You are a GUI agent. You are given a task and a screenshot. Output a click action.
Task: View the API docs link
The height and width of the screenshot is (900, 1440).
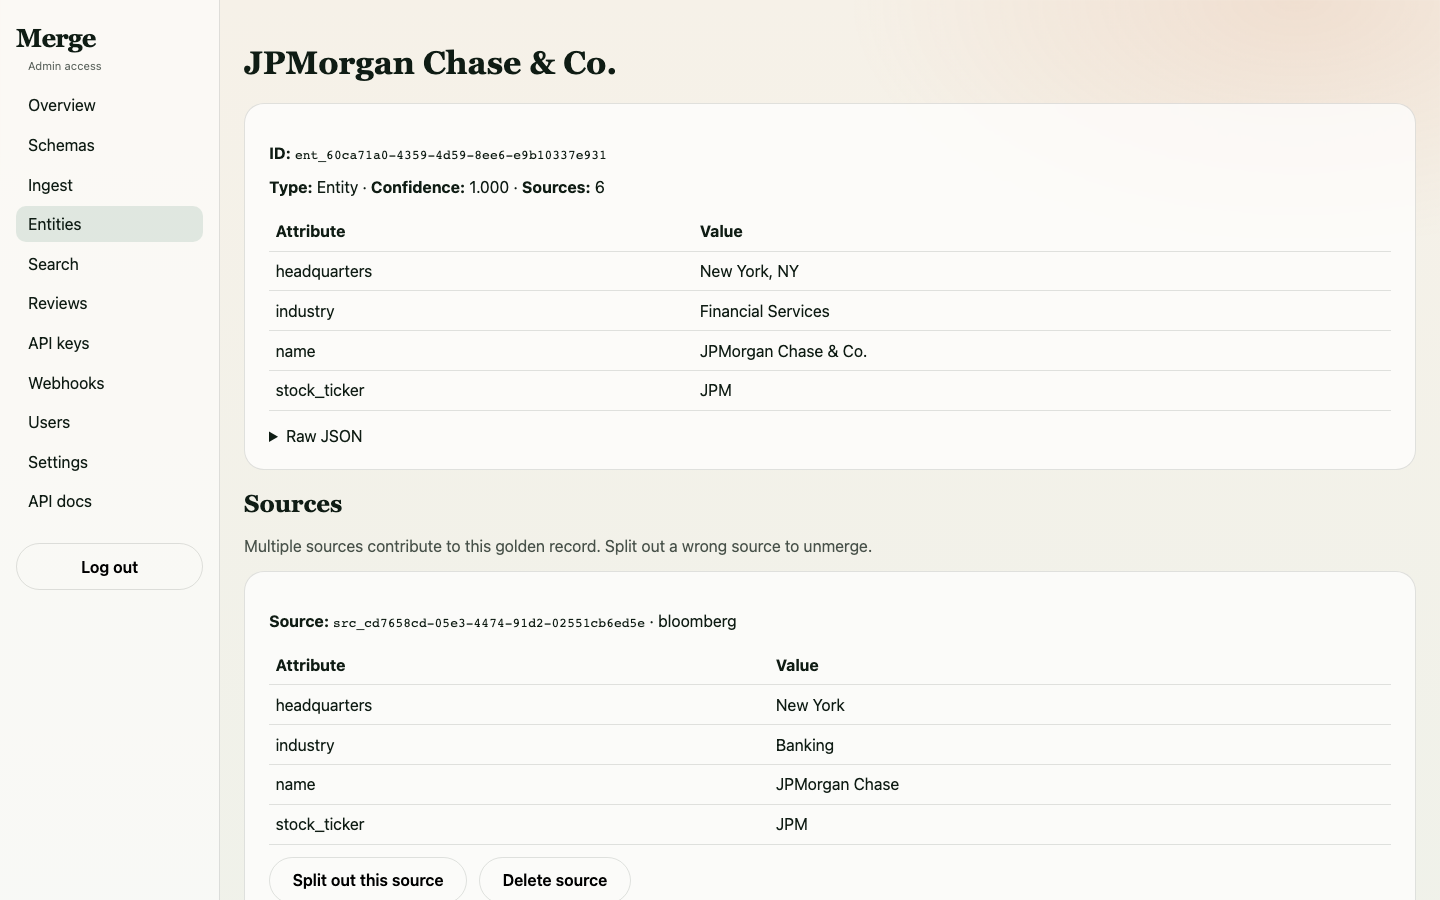109,501
